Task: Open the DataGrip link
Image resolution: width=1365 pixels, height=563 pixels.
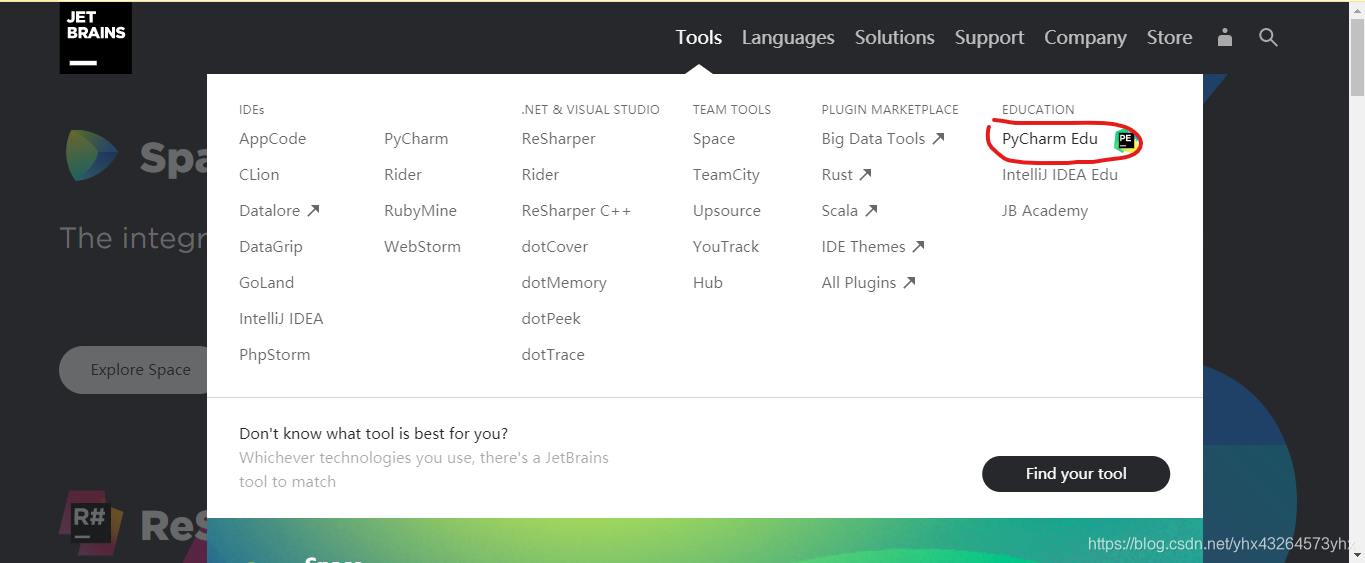Action: (x=271, y=247)
